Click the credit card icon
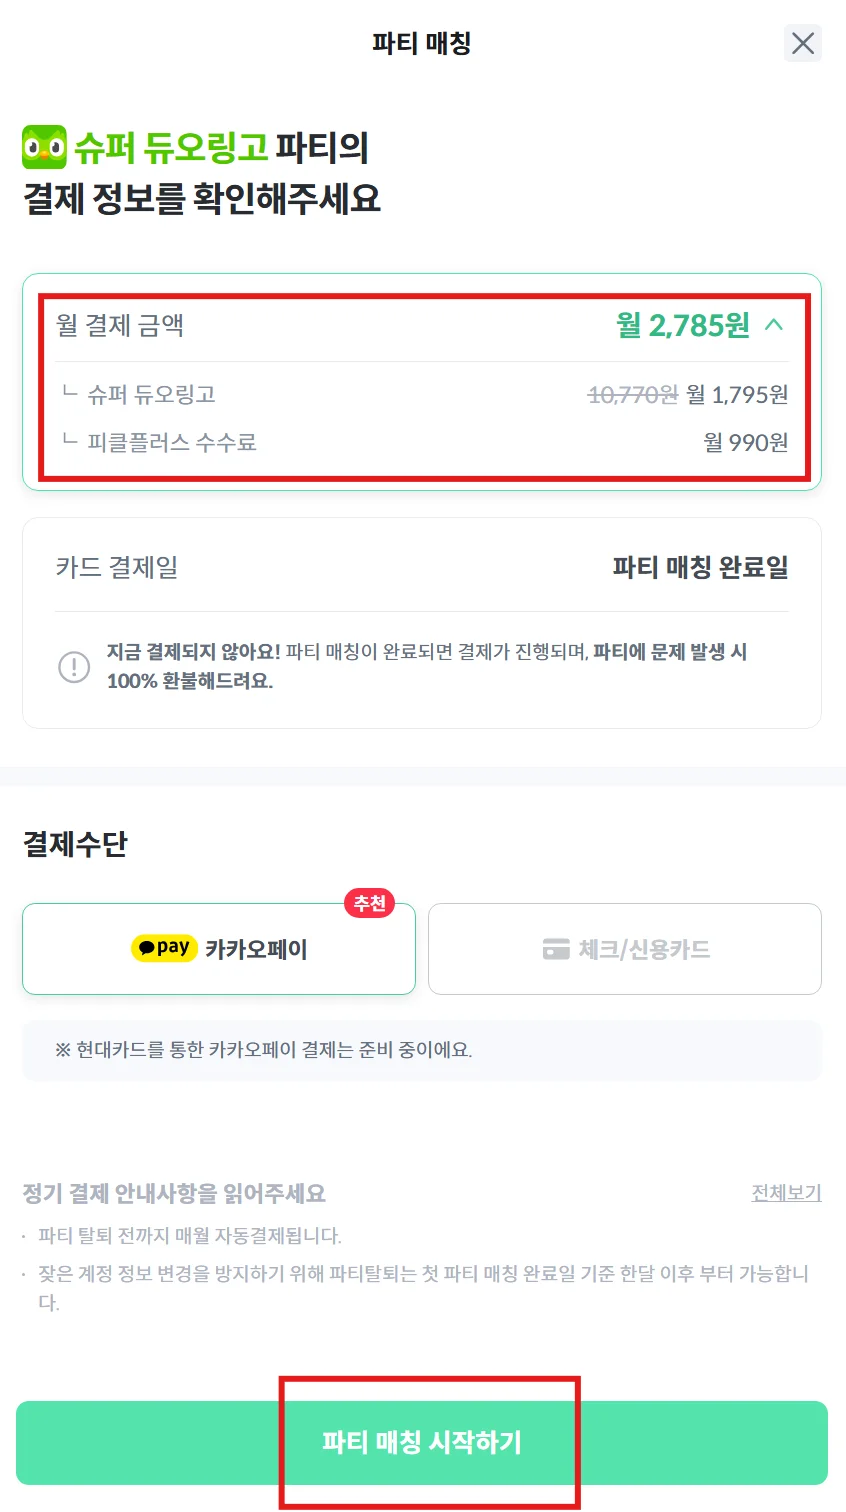 click(556, 949)
